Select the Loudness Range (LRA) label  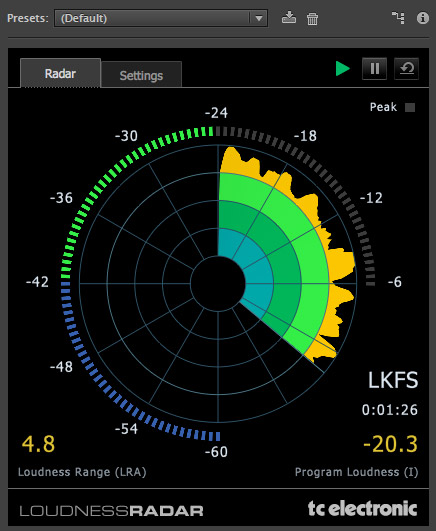(x=82, y=472)
